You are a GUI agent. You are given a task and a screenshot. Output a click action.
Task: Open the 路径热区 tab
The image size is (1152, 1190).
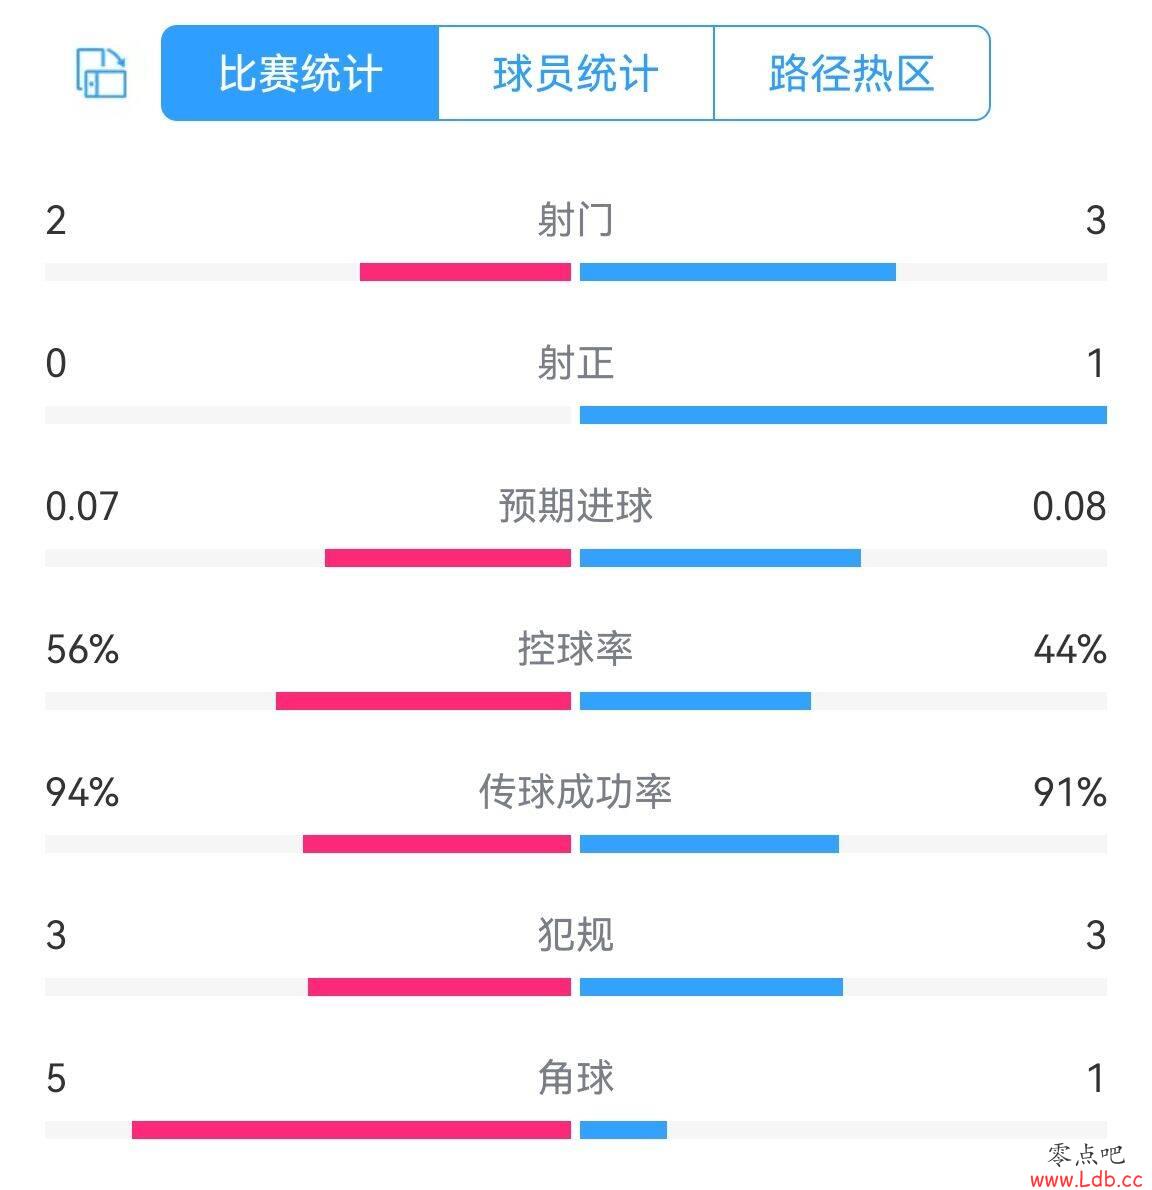851,73
